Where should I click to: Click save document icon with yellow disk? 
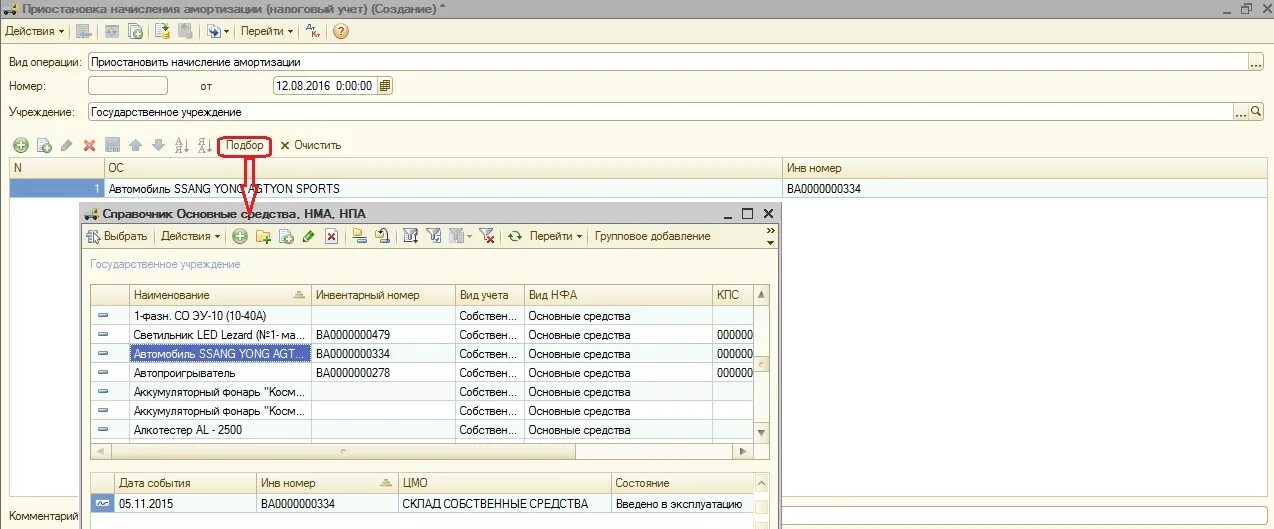162,32
